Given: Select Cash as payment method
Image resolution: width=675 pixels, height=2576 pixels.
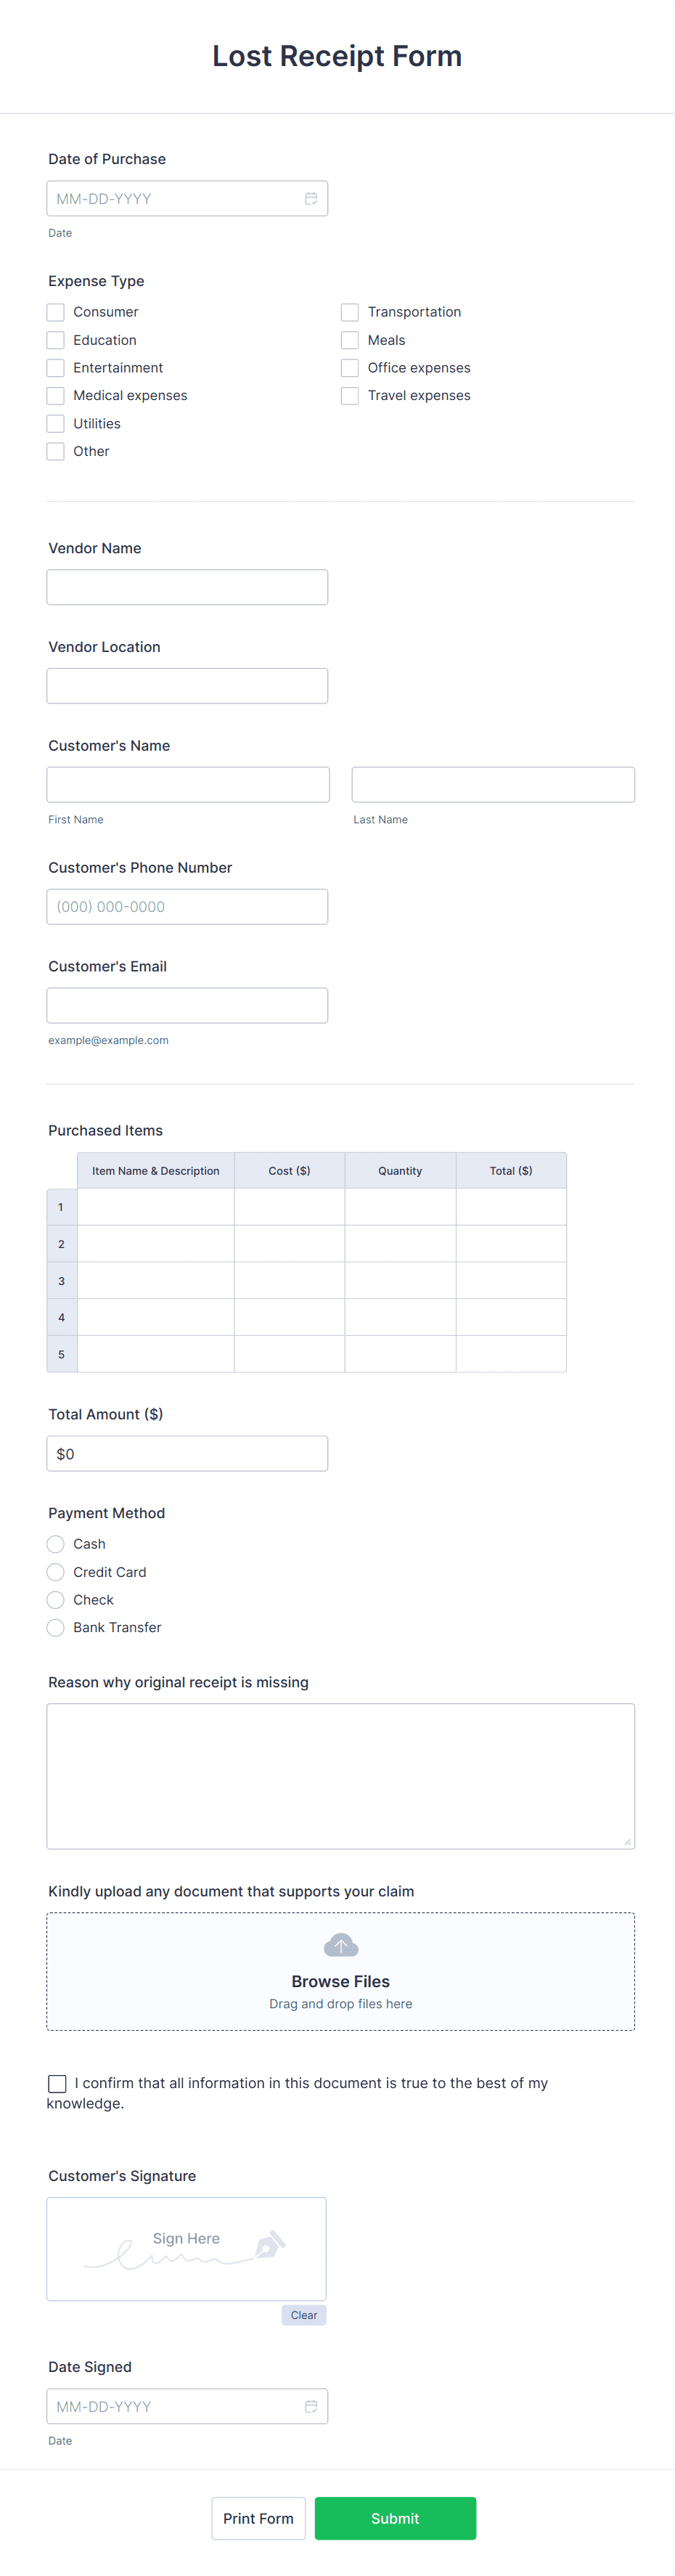Looking at the screenshot, I should [55, 1544].
